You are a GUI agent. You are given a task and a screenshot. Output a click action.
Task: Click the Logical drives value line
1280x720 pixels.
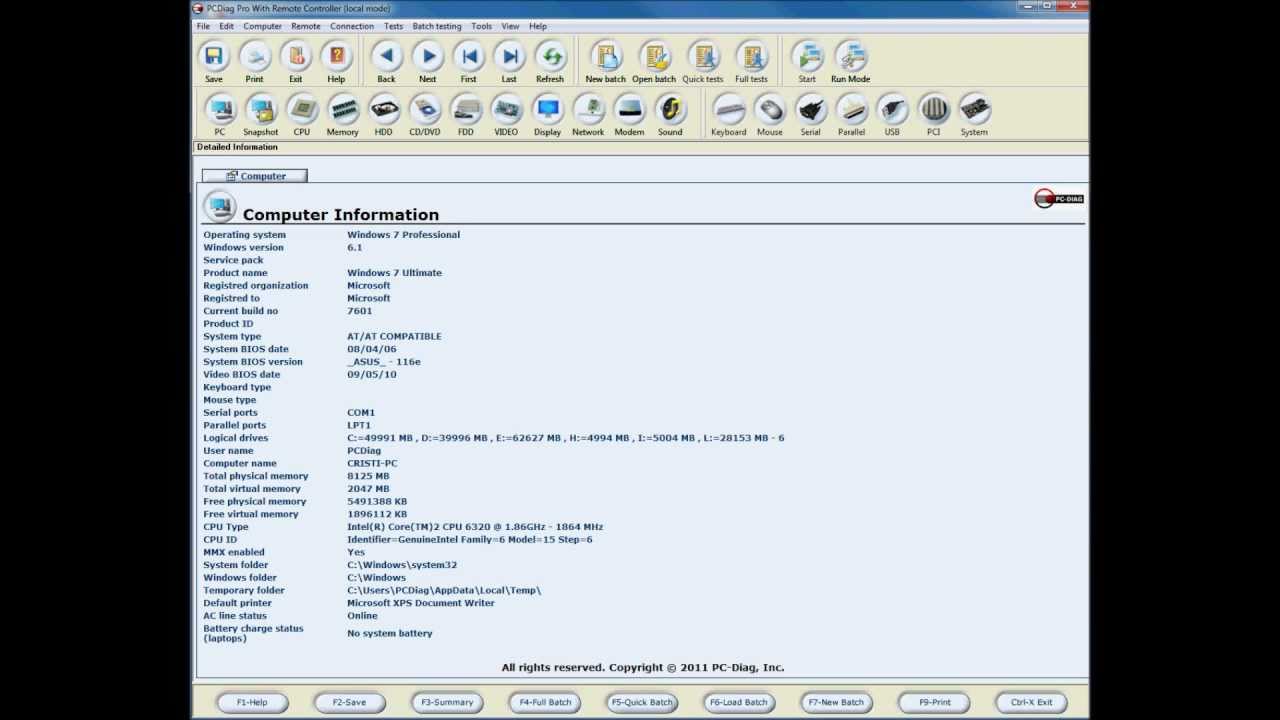tap(566, 438)
